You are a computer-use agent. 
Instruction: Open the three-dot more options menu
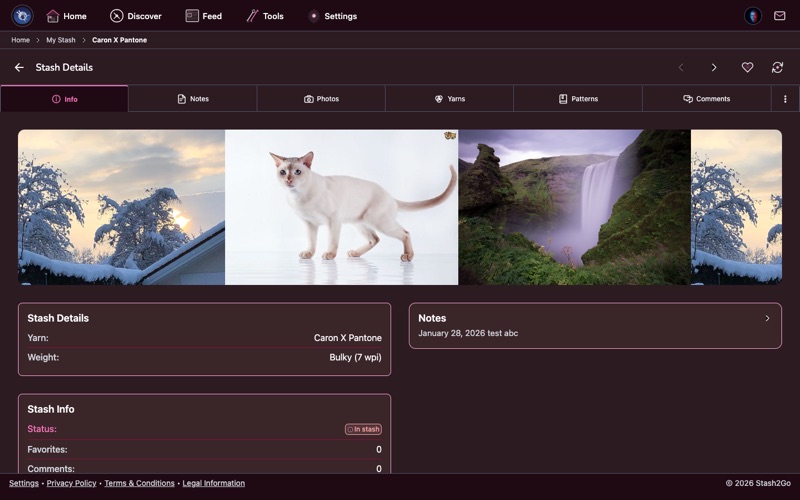pyautogui.click(x=785, y=99)
